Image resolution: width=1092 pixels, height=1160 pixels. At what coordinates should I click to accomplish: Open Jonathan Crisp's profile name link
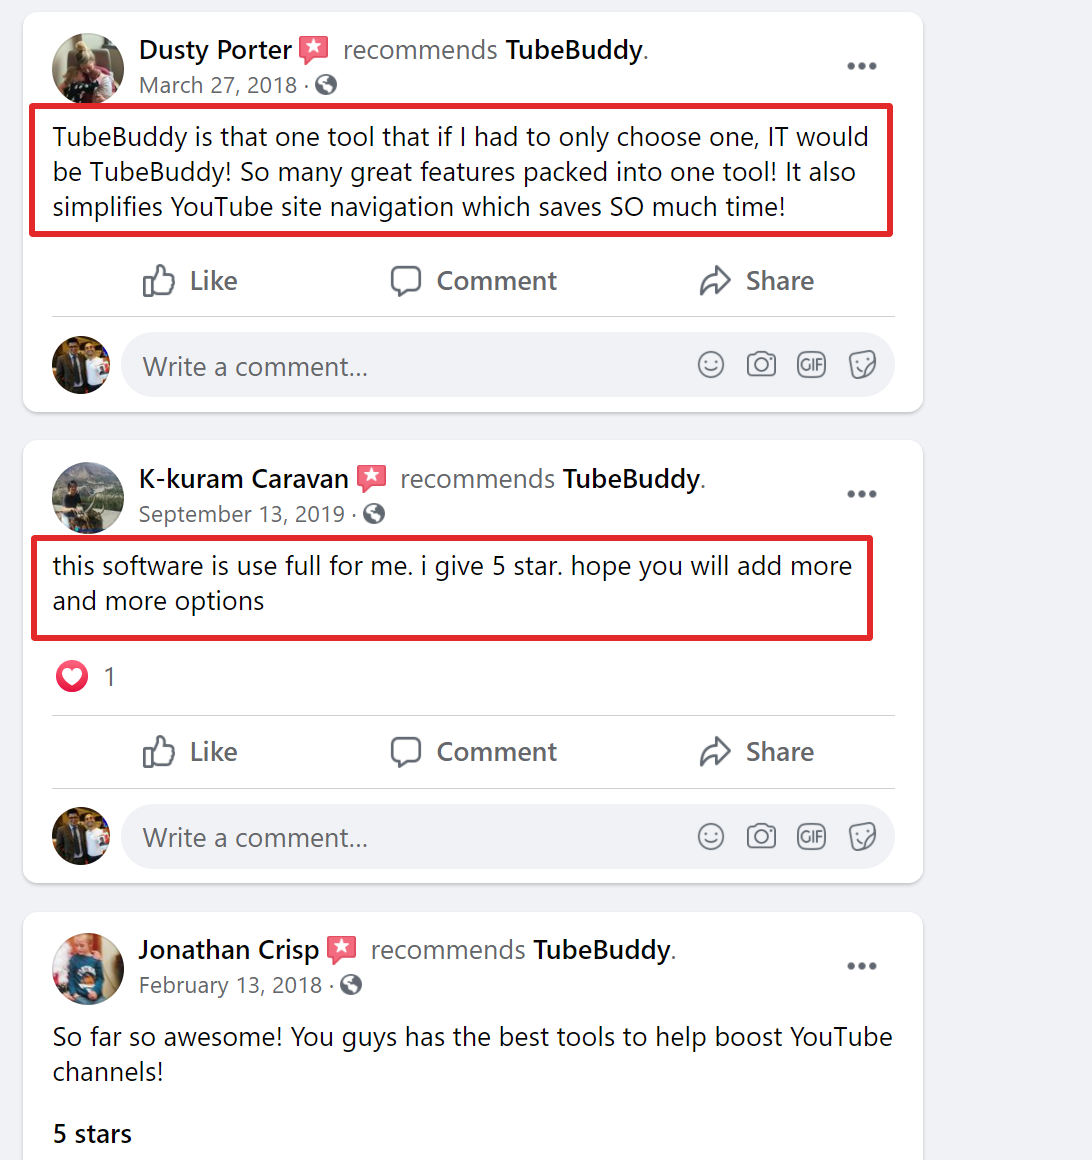pos(228,950)
